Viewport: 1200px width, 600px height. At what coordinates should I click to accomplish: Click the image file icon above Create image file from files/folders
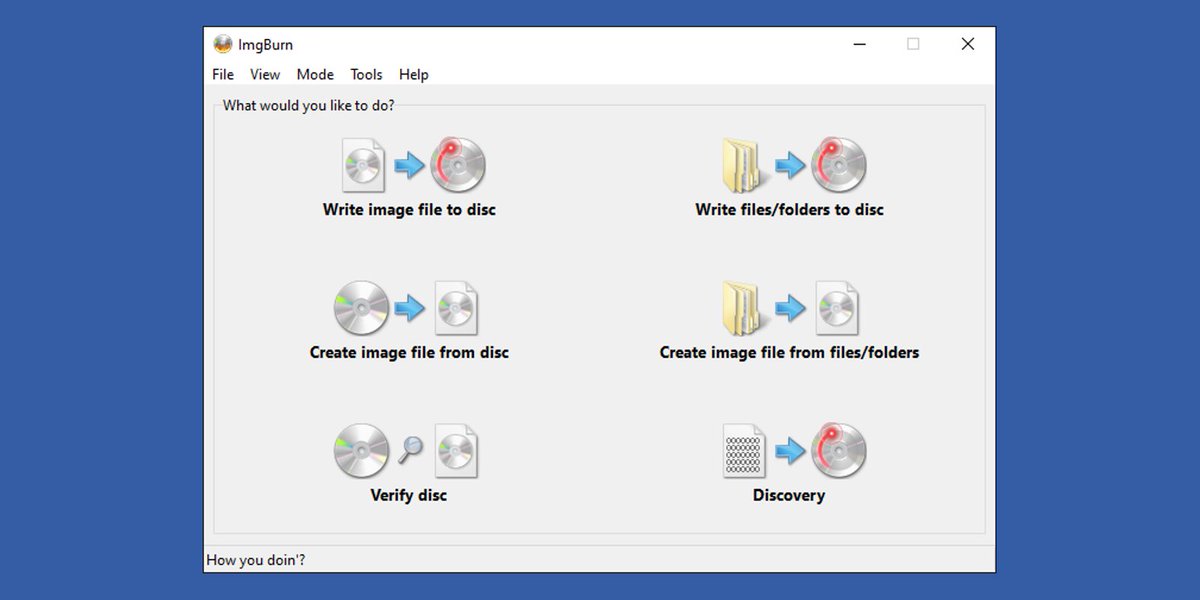pos(837,308)
